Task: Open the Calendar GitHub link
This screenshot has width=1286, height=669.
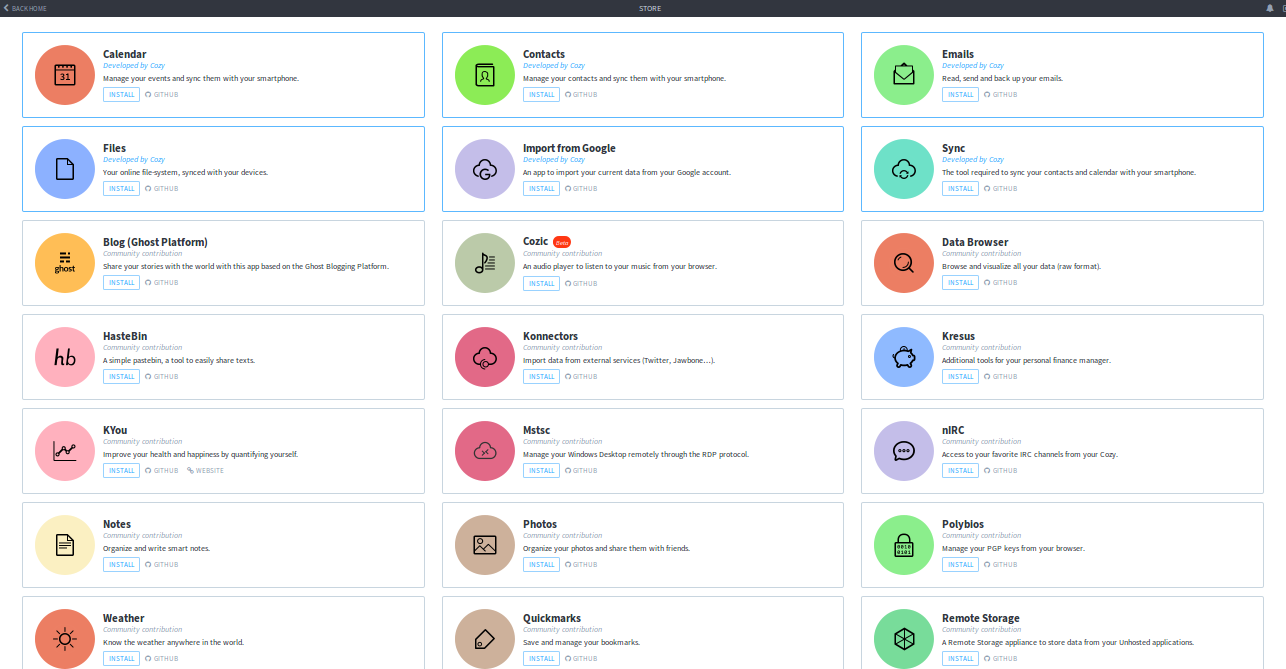Action: click(162, 95)
